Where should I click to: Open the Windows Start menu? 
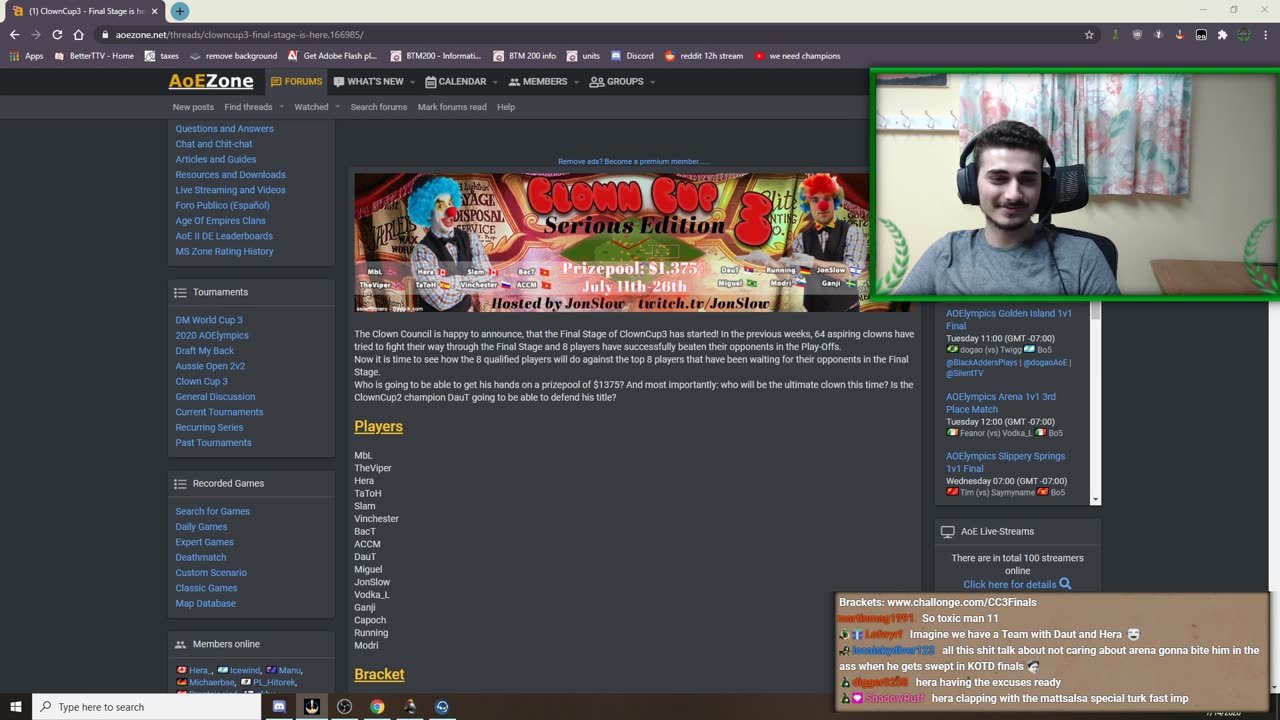click(x=16, y=706)
